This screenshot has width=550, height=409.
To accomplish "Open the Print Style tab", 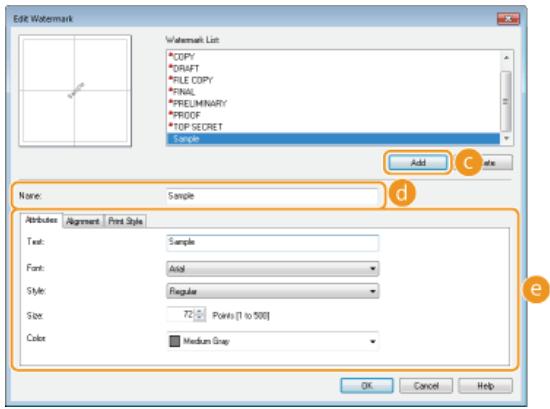I will pos(125,221).
